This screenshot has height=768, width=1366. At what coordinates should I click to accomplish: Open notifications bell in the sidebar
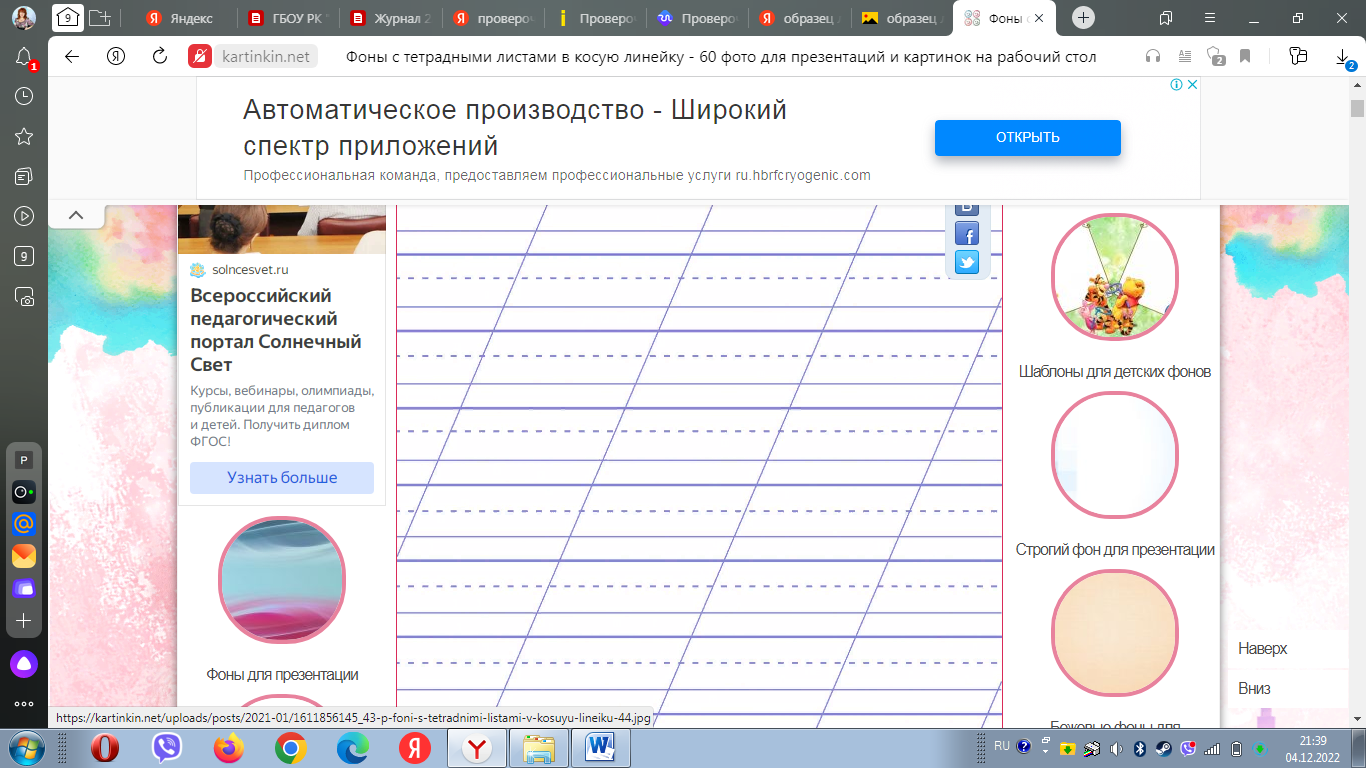(24, 58)
